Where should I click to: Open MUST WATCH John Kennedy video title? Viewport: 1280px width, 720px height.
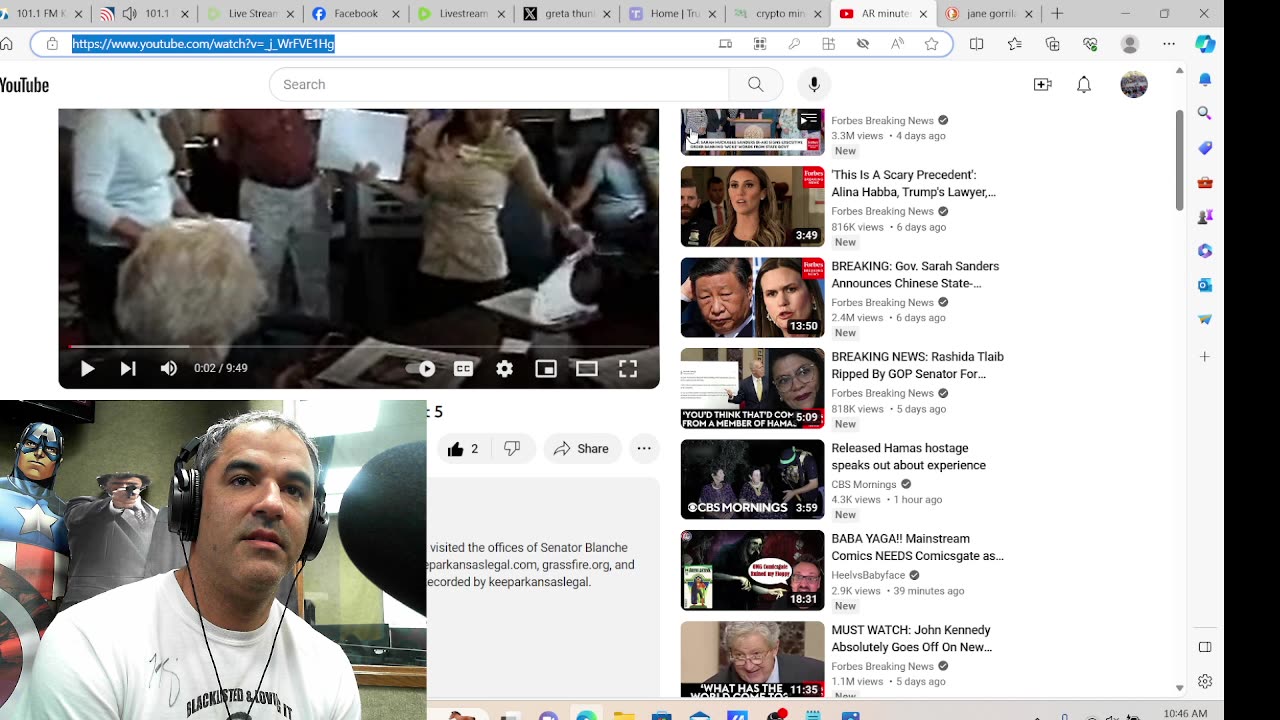tap(911, 638)
